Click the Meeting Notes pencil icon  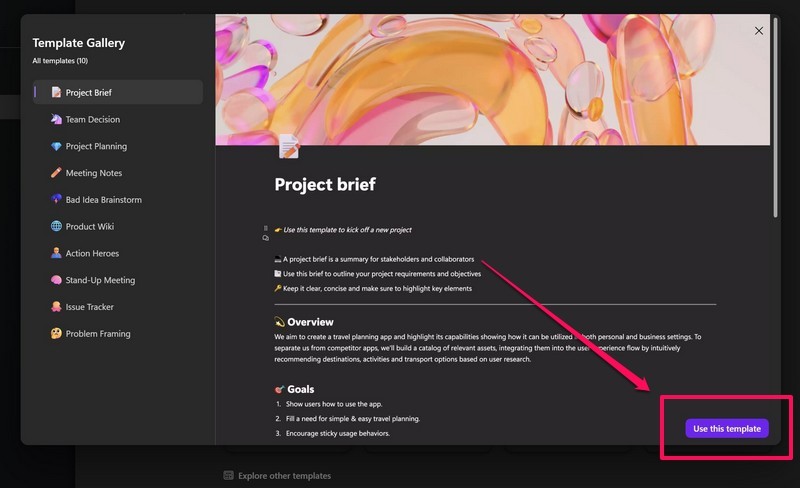[x=56, y=173]
